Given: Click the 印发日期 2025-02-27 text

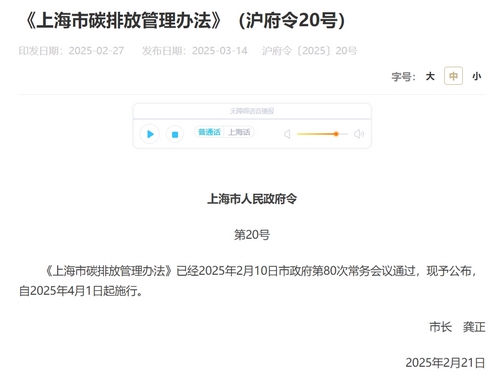Looking at the screenshot, I should click(71, 51).
